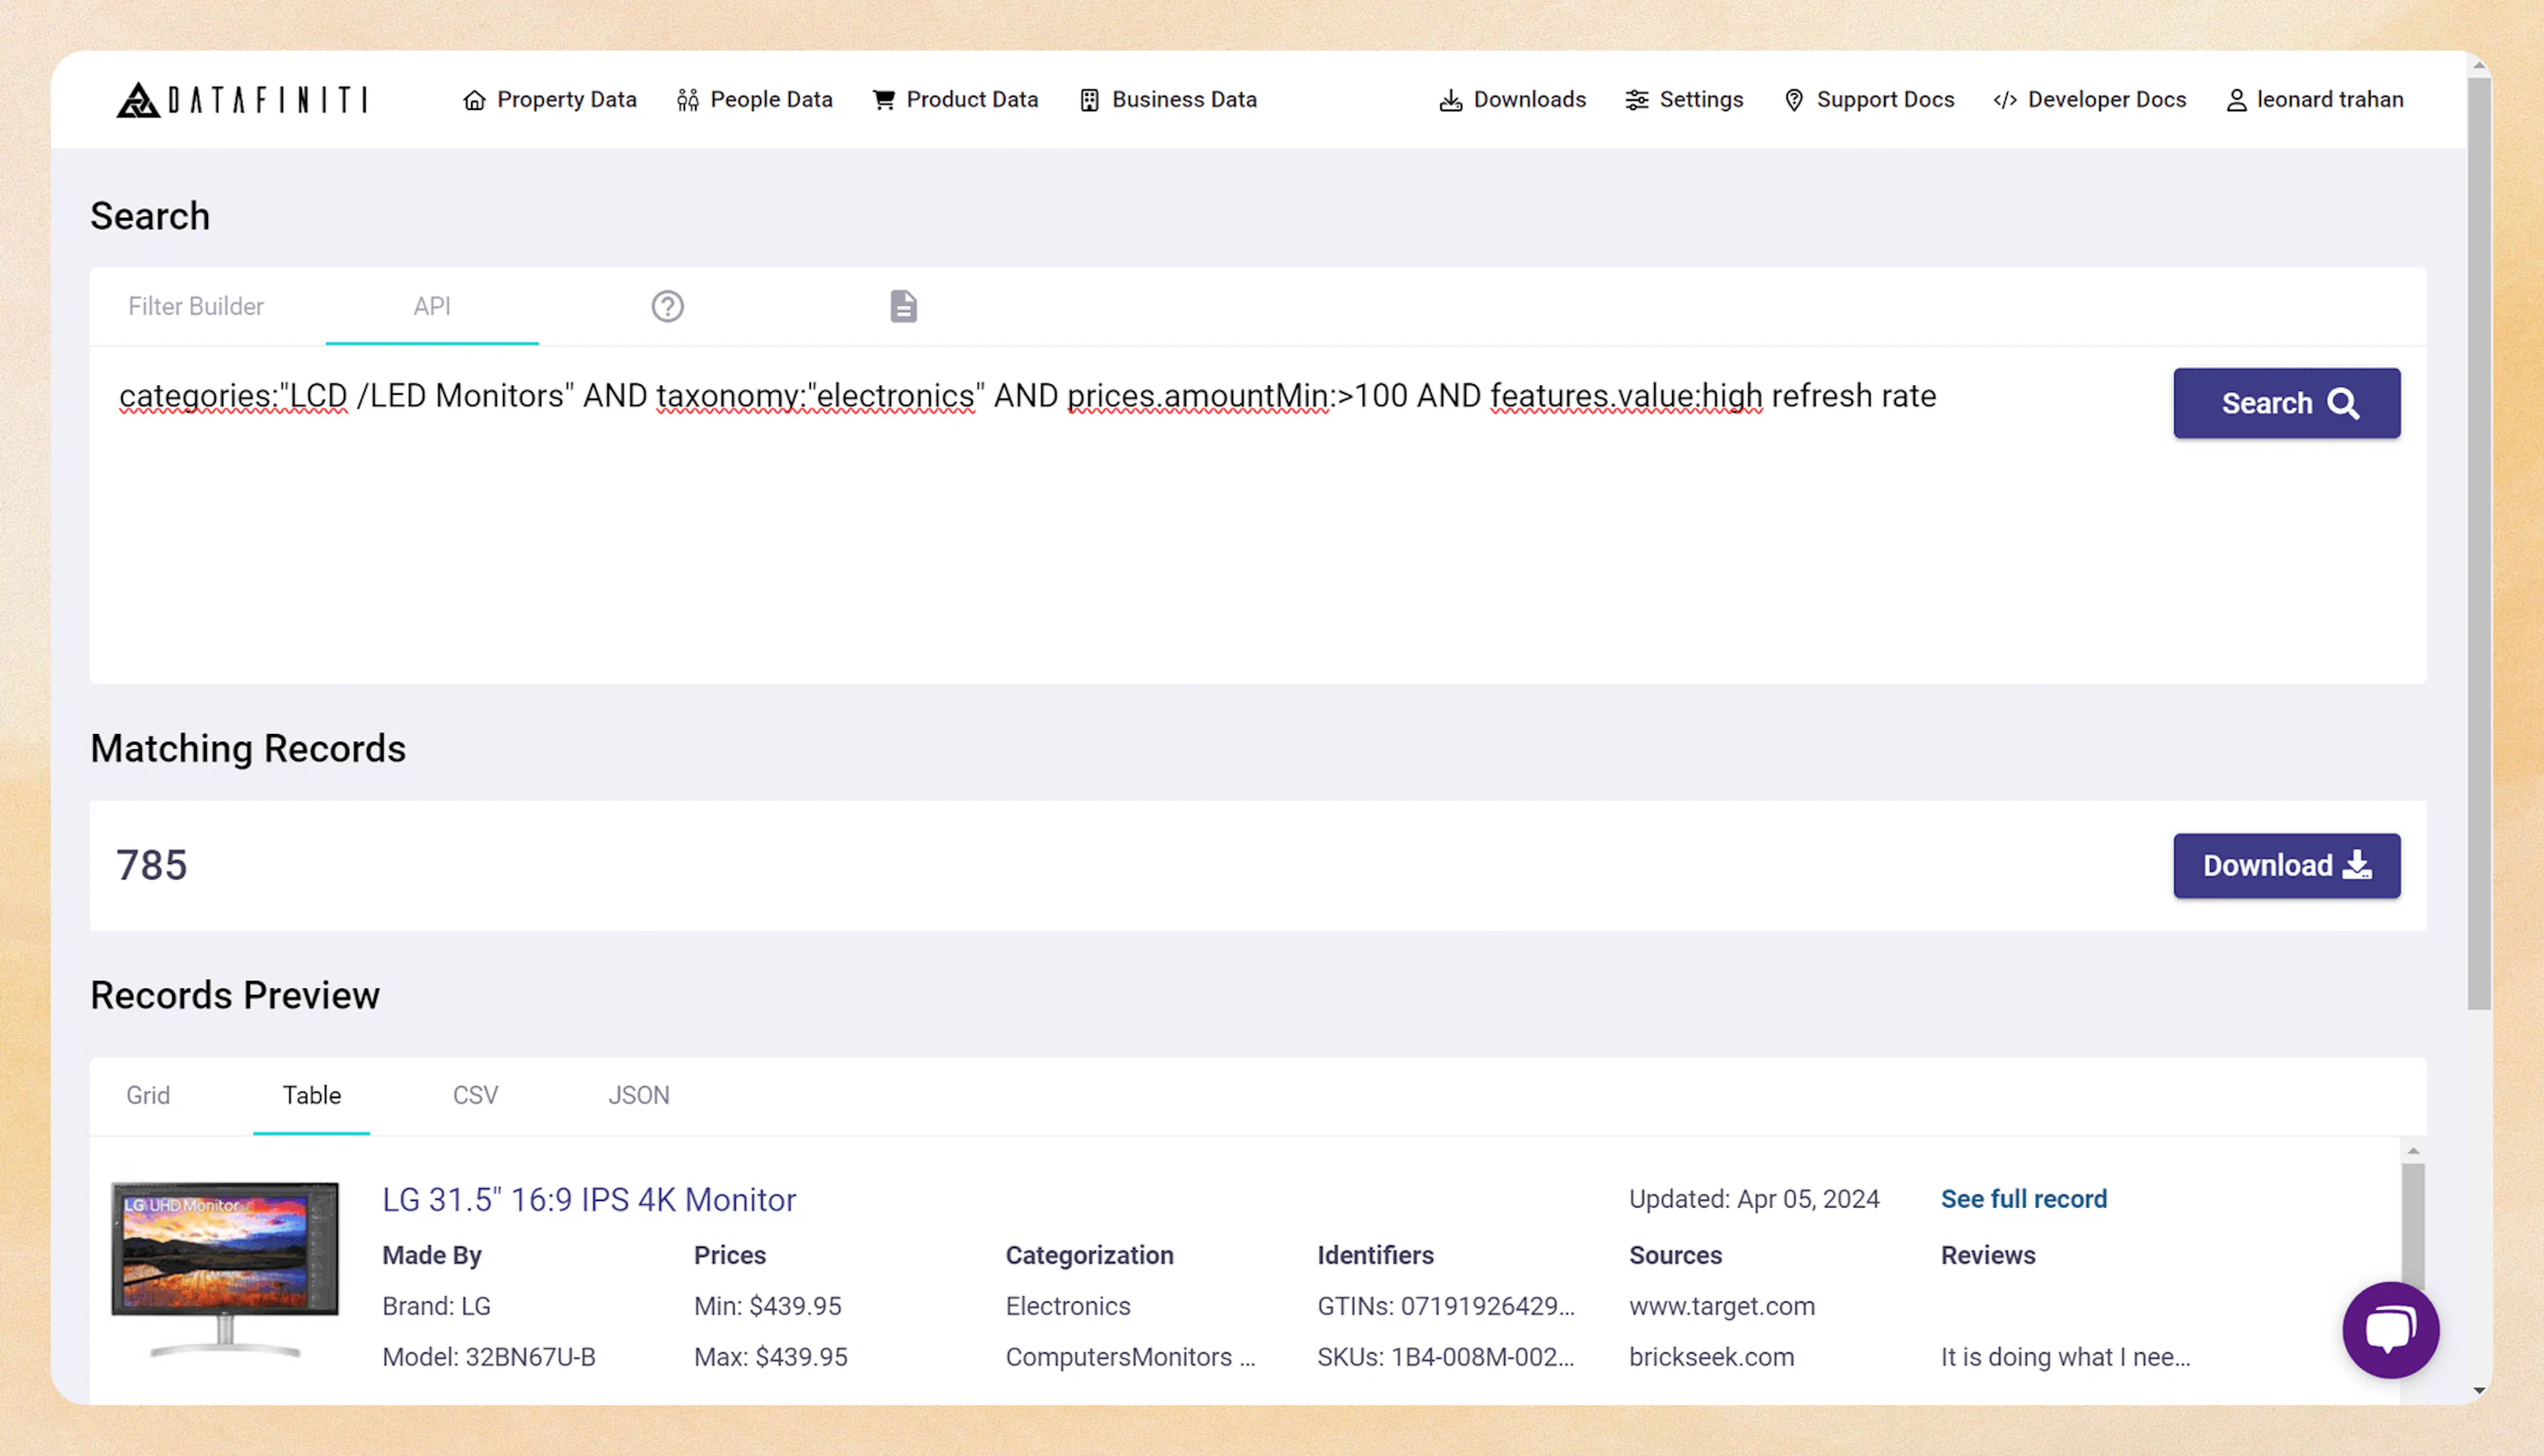The height and width of the screenshot is (1456, 2544).
Task: Switch records preview to JSON view
Action: coord(638,1095)
